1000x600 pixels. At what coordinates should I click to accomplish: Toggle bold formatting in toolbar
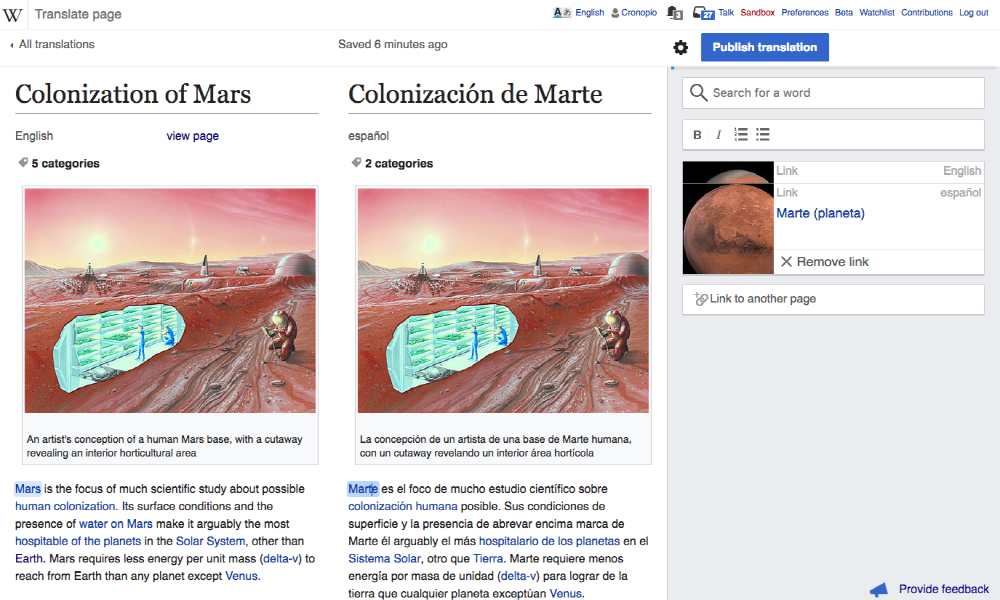tap(697, 135)
